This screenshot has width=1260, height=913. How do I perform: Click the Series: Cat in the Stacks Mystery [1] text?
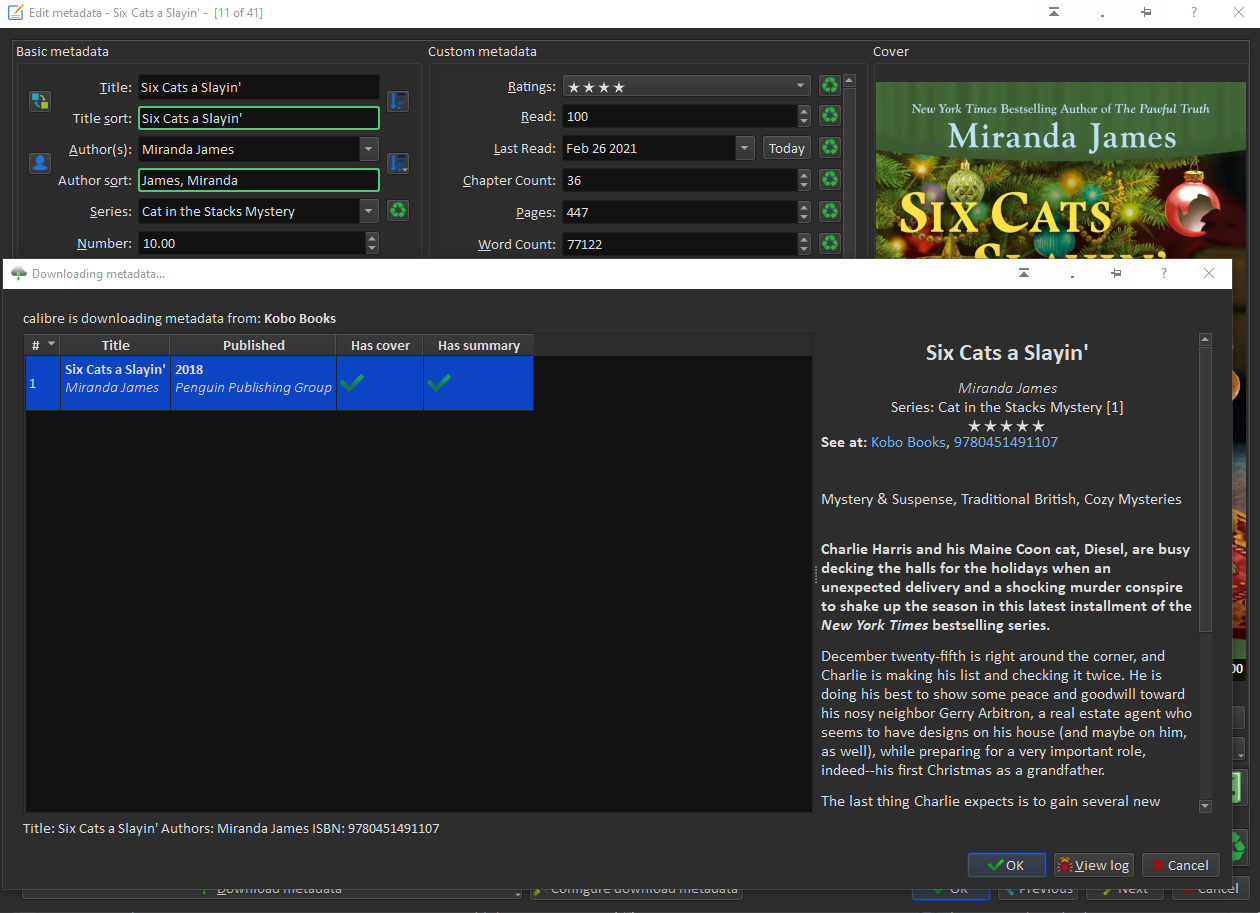coord(1007,407)
